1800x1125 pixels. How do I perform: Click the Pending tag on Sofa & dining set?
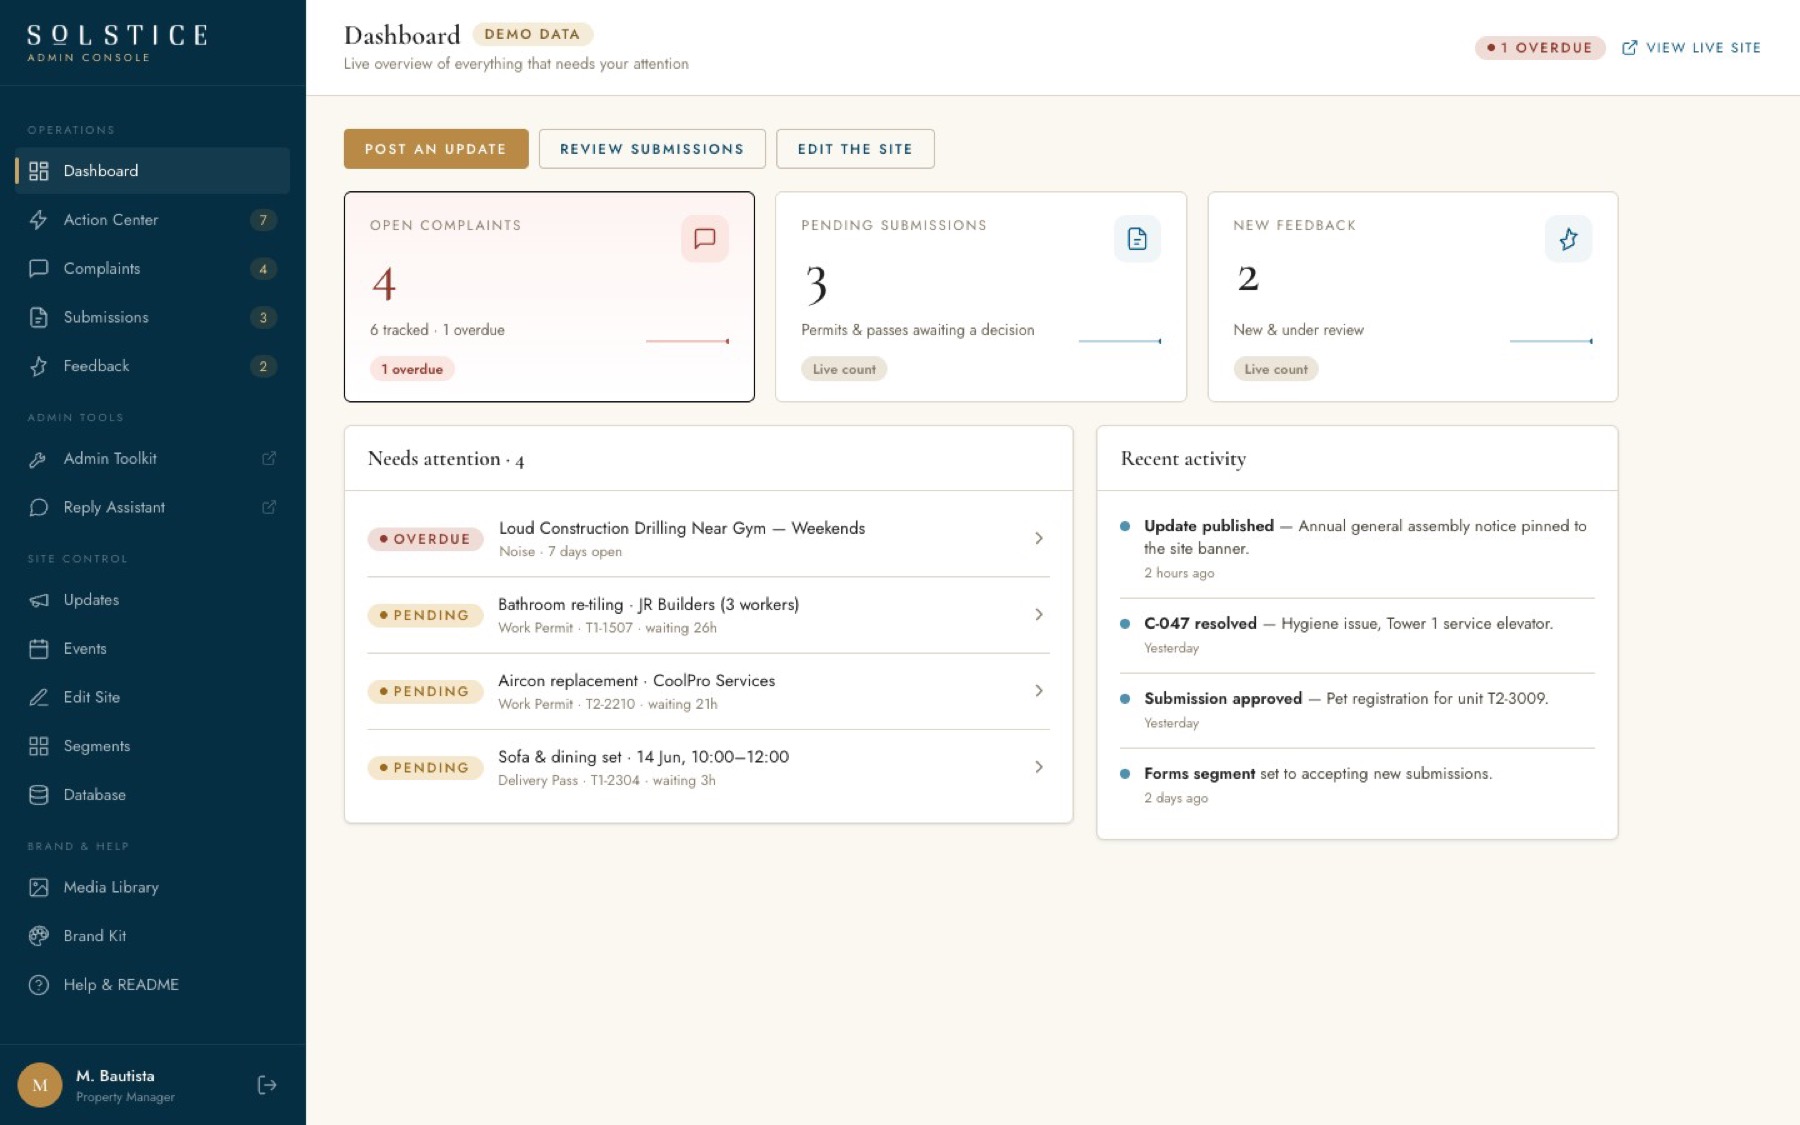pyautogui.click(x=425, y=768)
